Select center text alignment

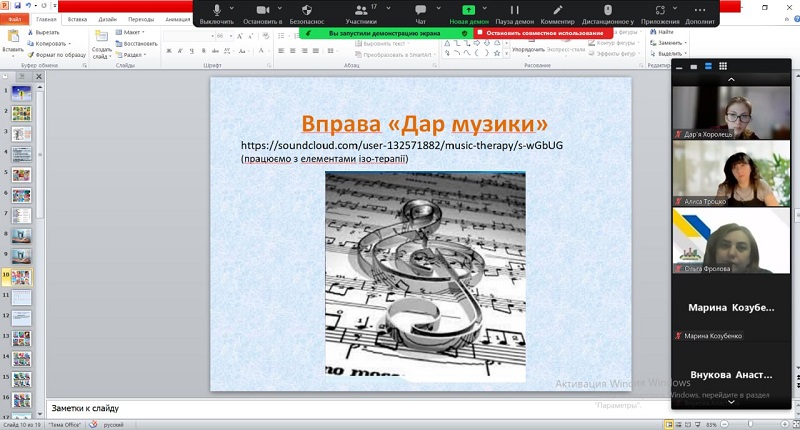pos(293,51)
